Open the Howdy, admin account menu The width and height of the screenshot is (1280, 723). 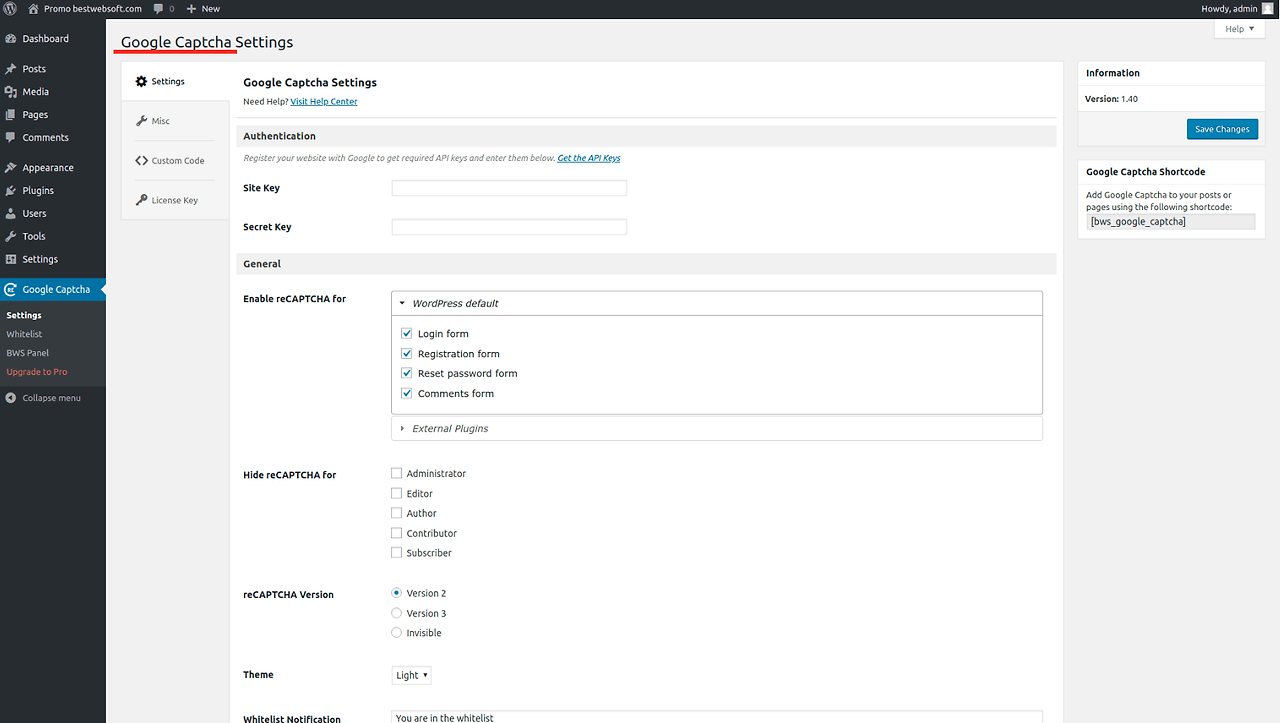click(1237, 8)
